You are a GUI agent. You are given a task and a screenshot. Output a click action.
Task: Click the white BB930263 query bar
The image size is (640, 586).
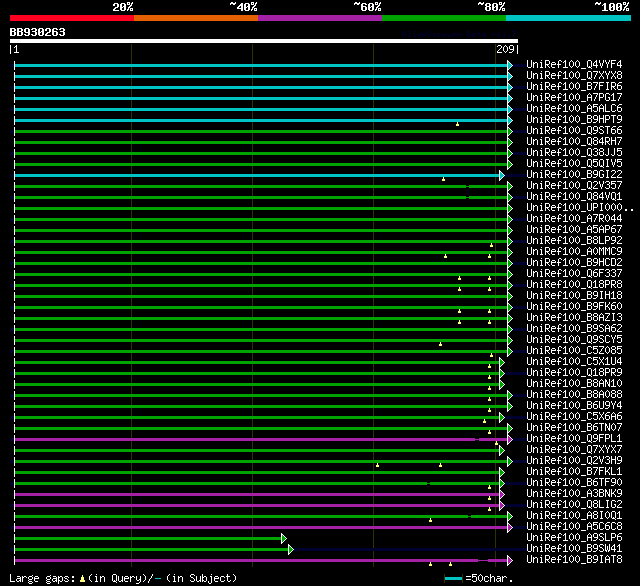tap(262, 41)
